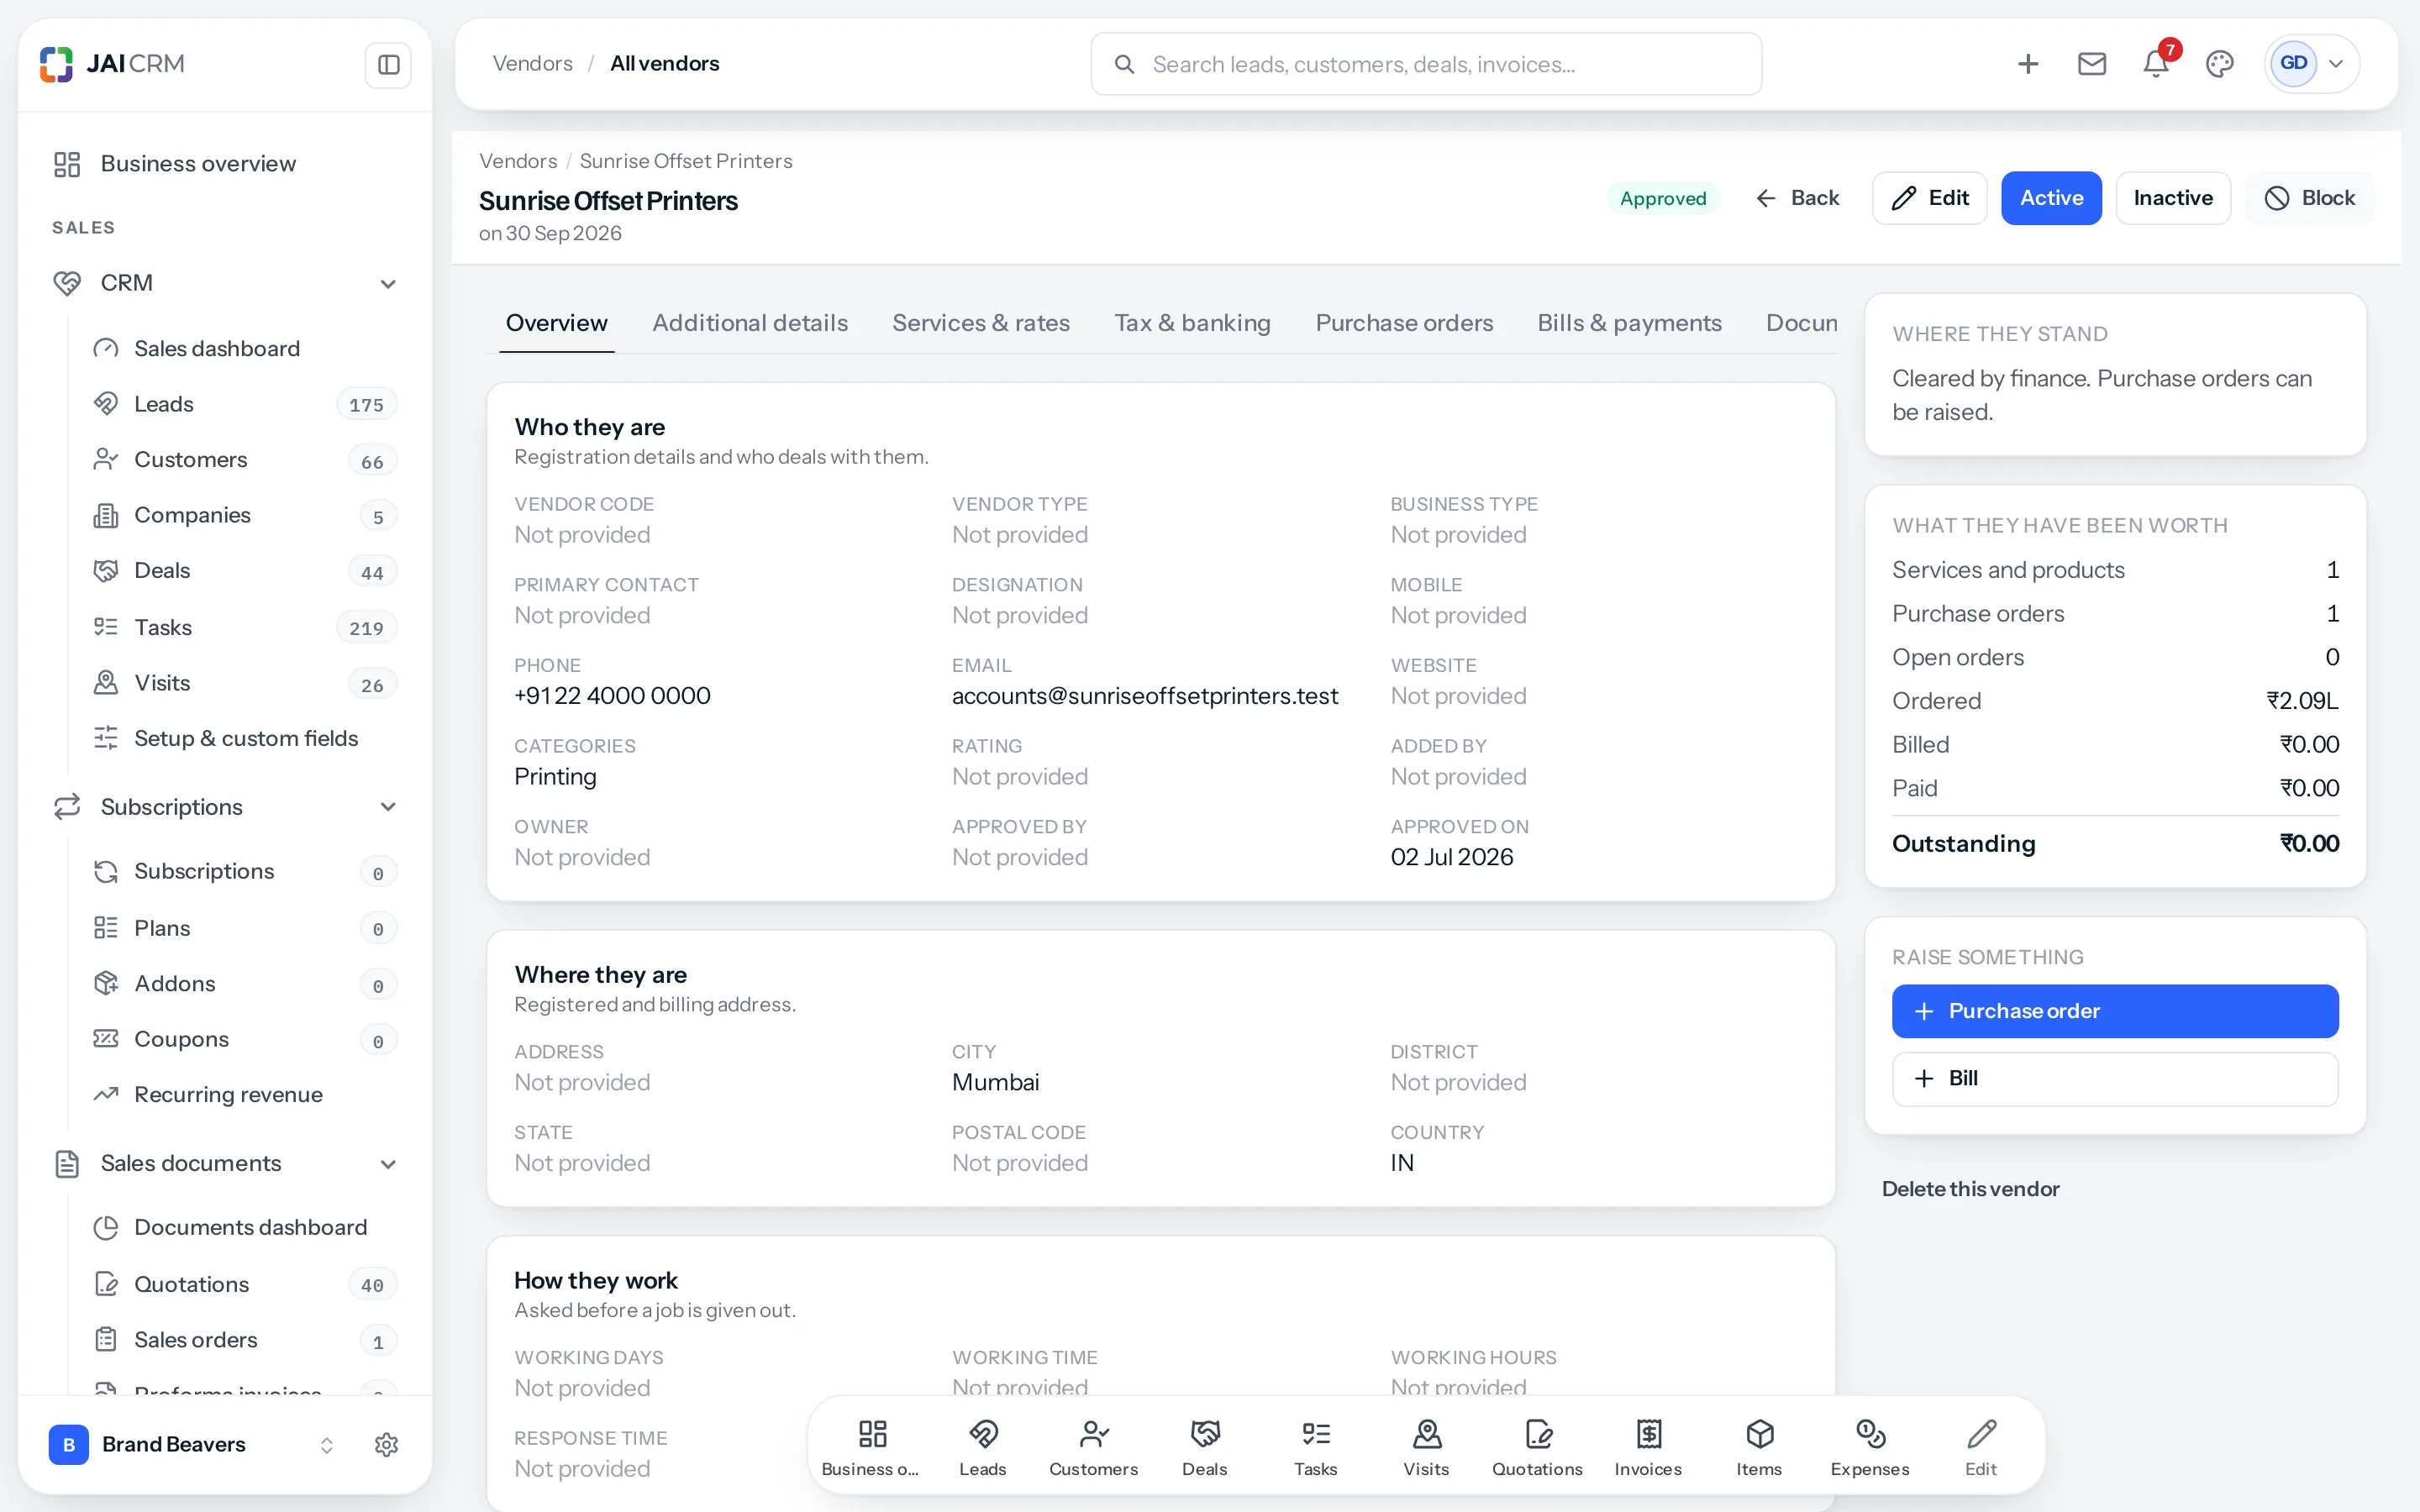Screen dimensions: 2420x1512
Task: Click the Edit vendor button
Action: tap(1929, 198)
